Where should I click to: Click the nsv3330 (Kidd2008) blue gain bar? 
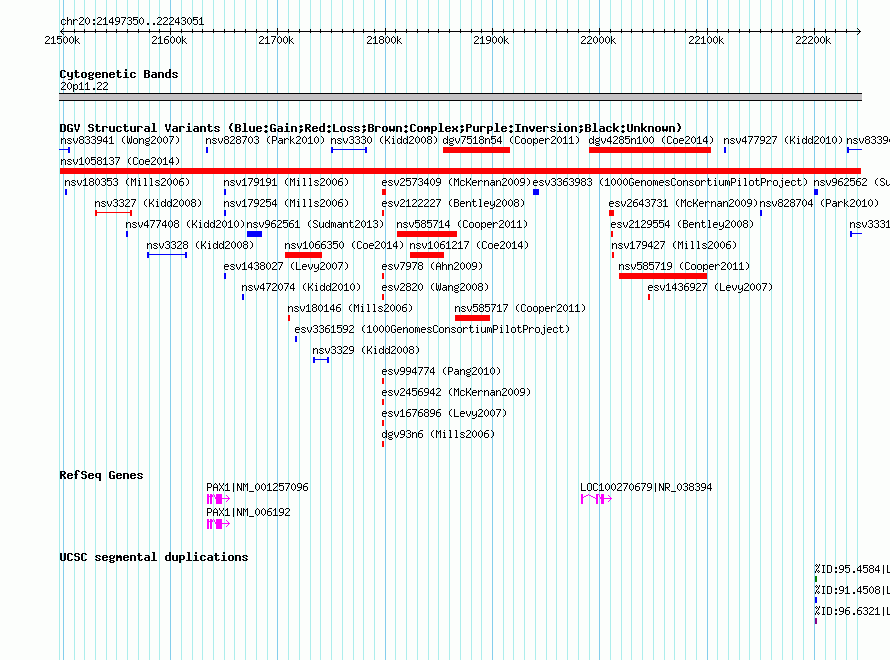coord(349,150)
